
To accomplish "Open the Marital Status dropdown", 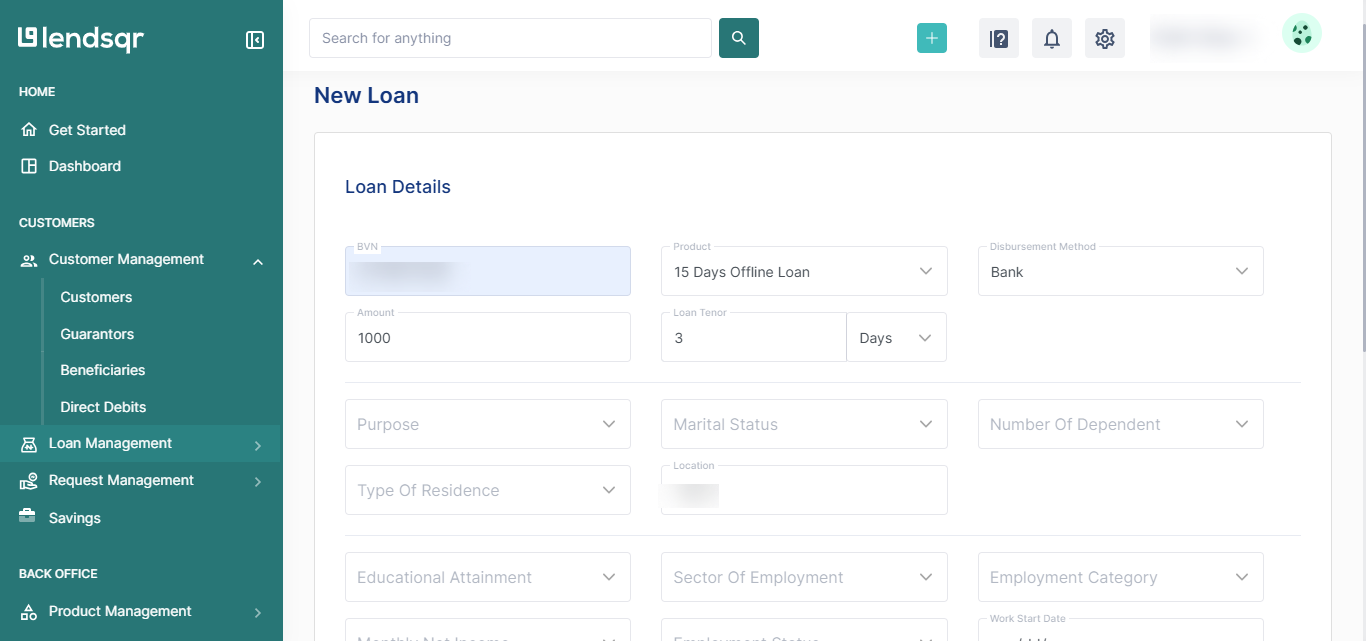I will point(804,424).
